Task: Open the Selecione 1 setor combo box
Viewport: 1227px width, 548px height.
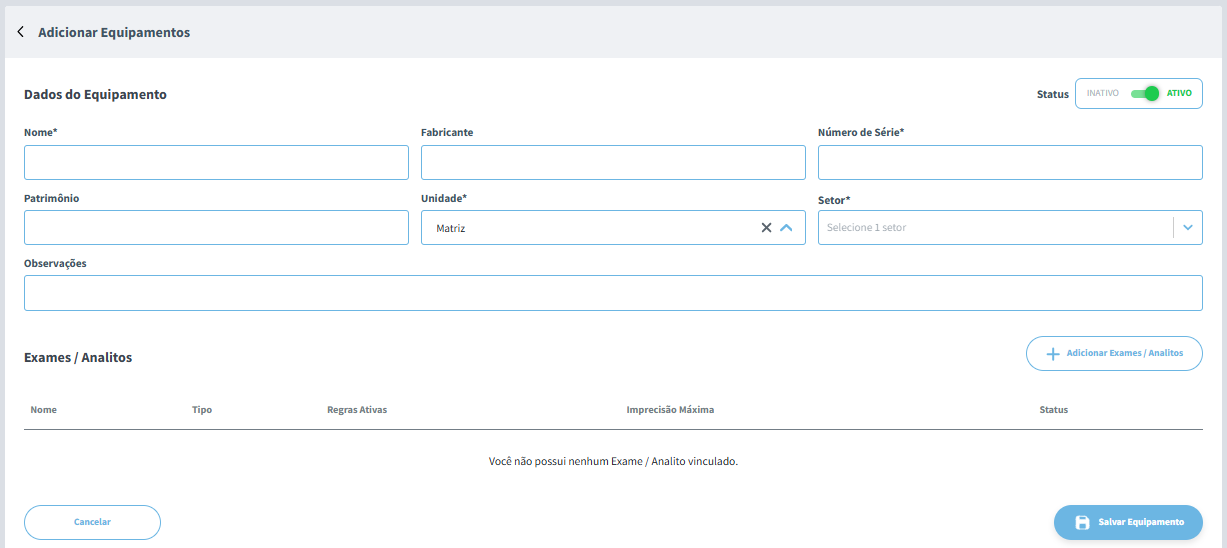Action: (x=1010, y=227)
